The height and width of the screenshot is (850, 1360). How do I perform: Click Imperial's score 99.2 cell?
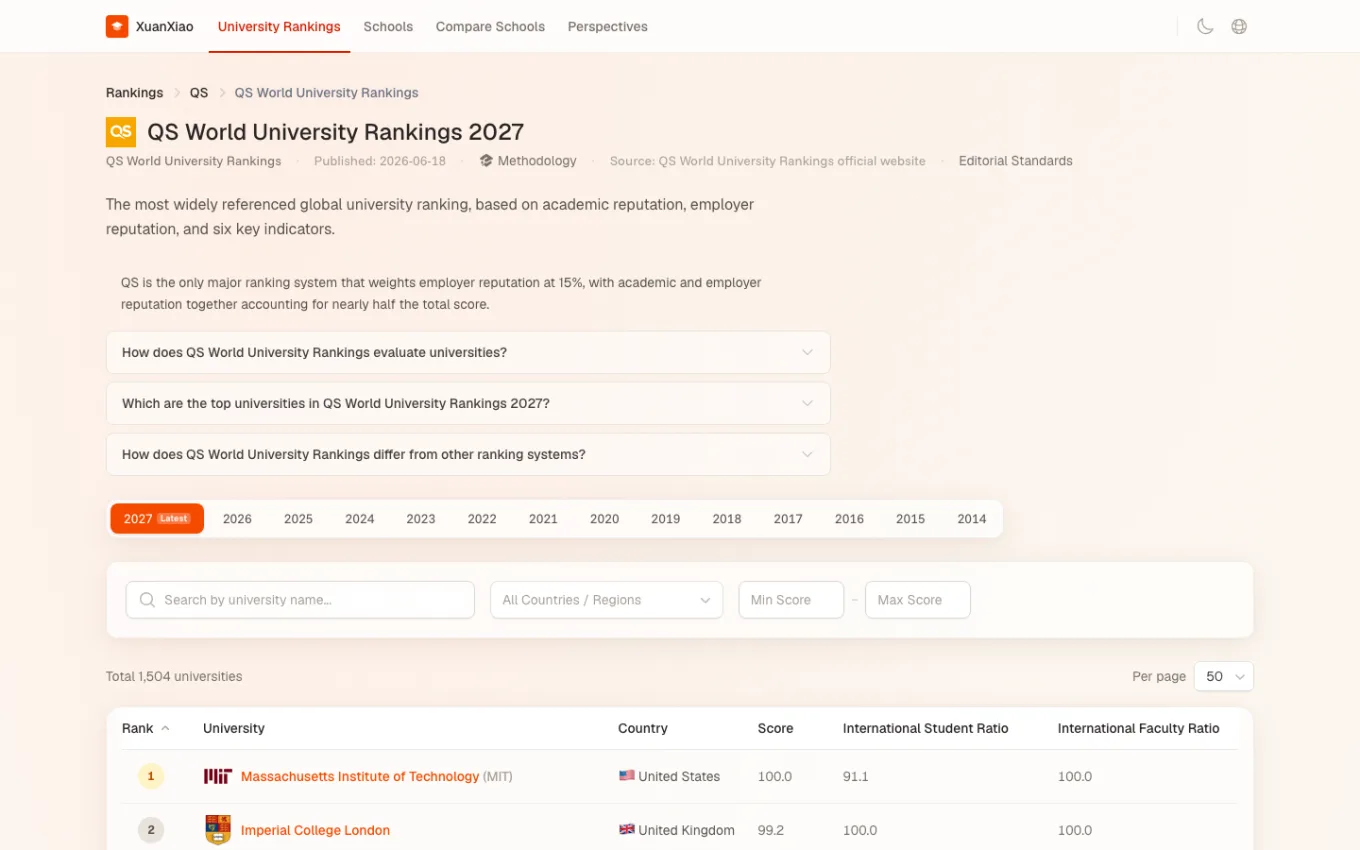click(772, 830)
